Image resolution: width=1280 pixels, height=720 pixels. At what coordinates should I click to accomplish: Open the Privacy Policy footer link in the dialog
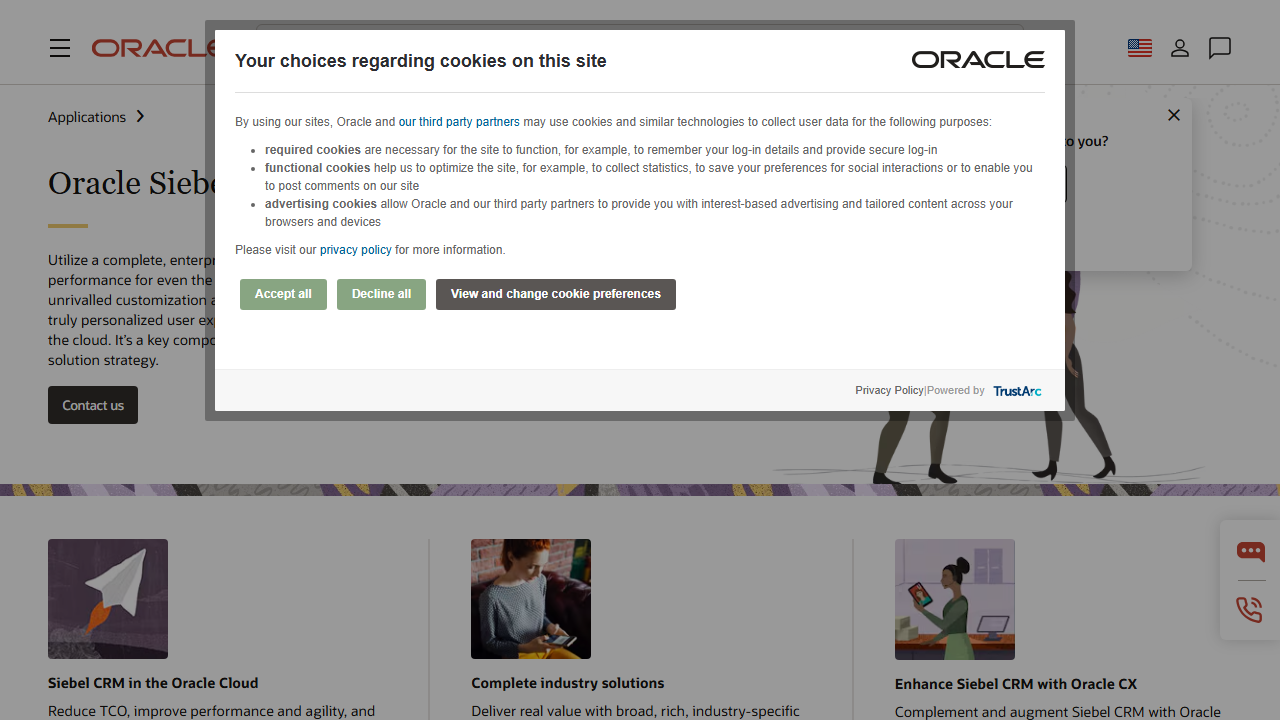pos(889,390)
